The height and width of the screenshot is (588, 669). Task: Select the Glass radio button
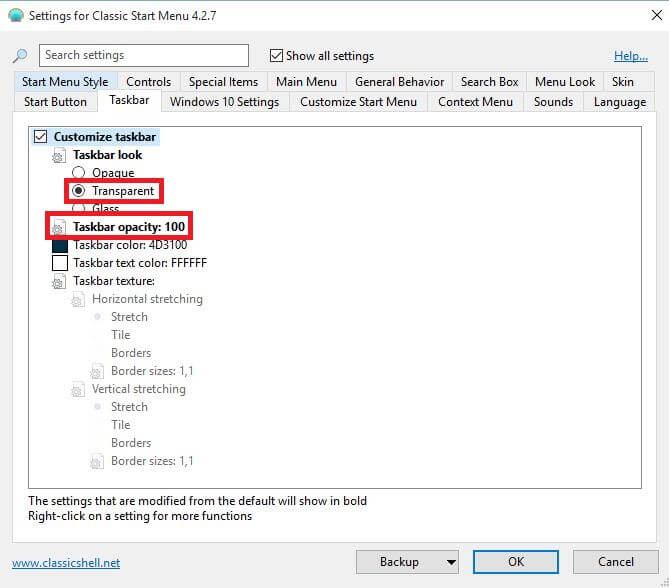click(x=78, y=209)
